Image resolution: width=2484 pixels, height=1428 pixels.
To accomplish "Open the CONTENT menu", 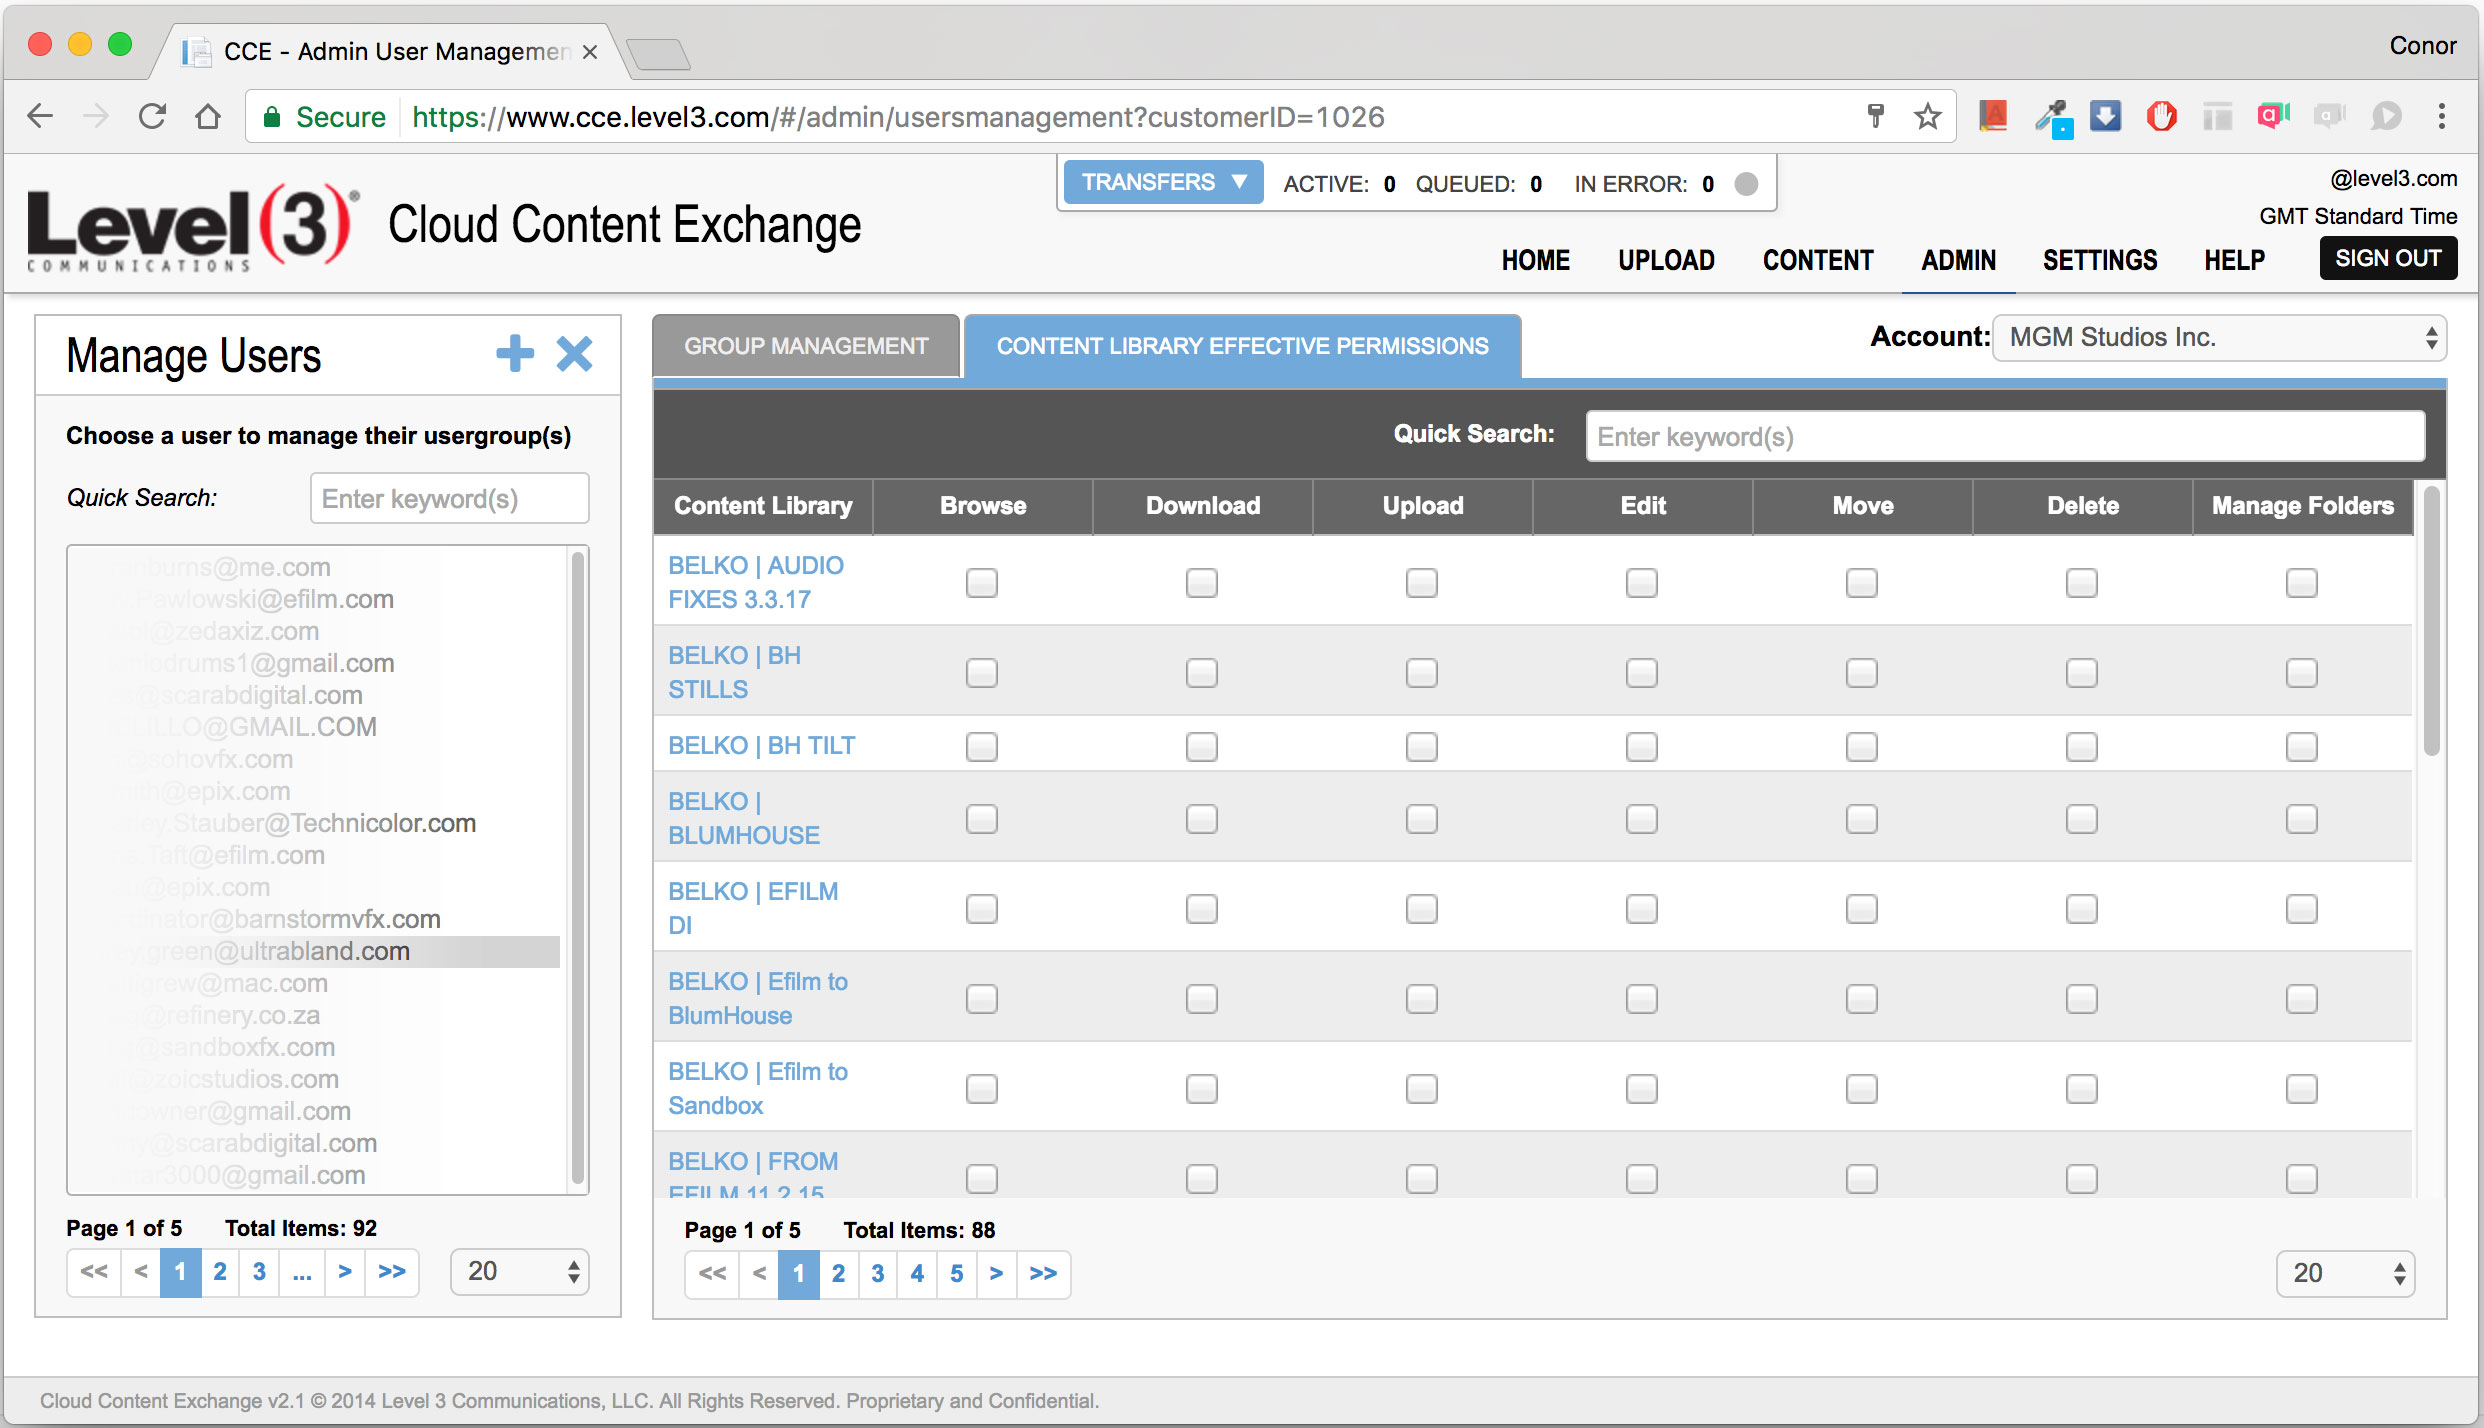I will coord(1818,260).
